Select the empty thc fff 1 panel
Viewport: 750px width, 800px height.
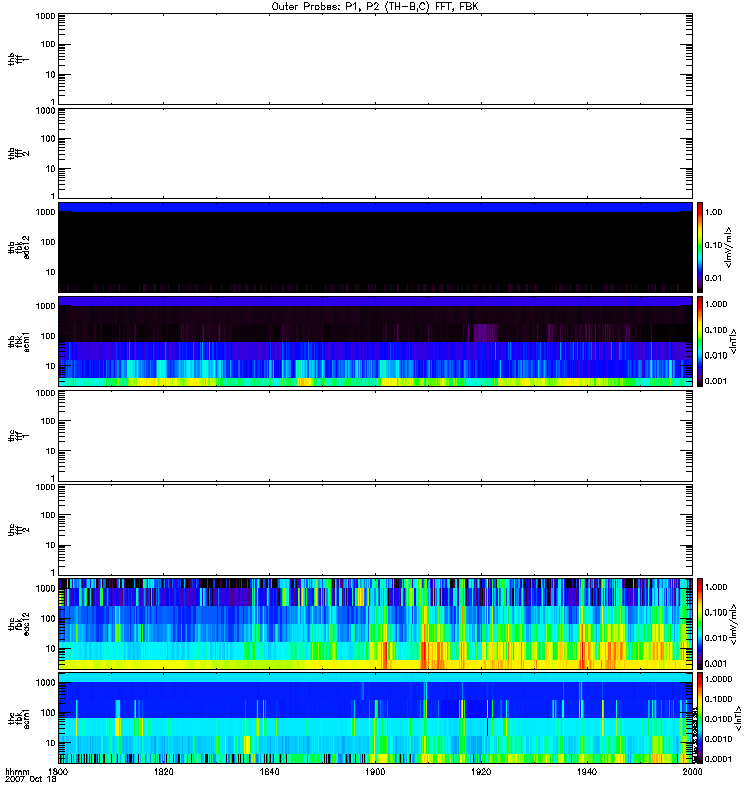click(375, 434)
